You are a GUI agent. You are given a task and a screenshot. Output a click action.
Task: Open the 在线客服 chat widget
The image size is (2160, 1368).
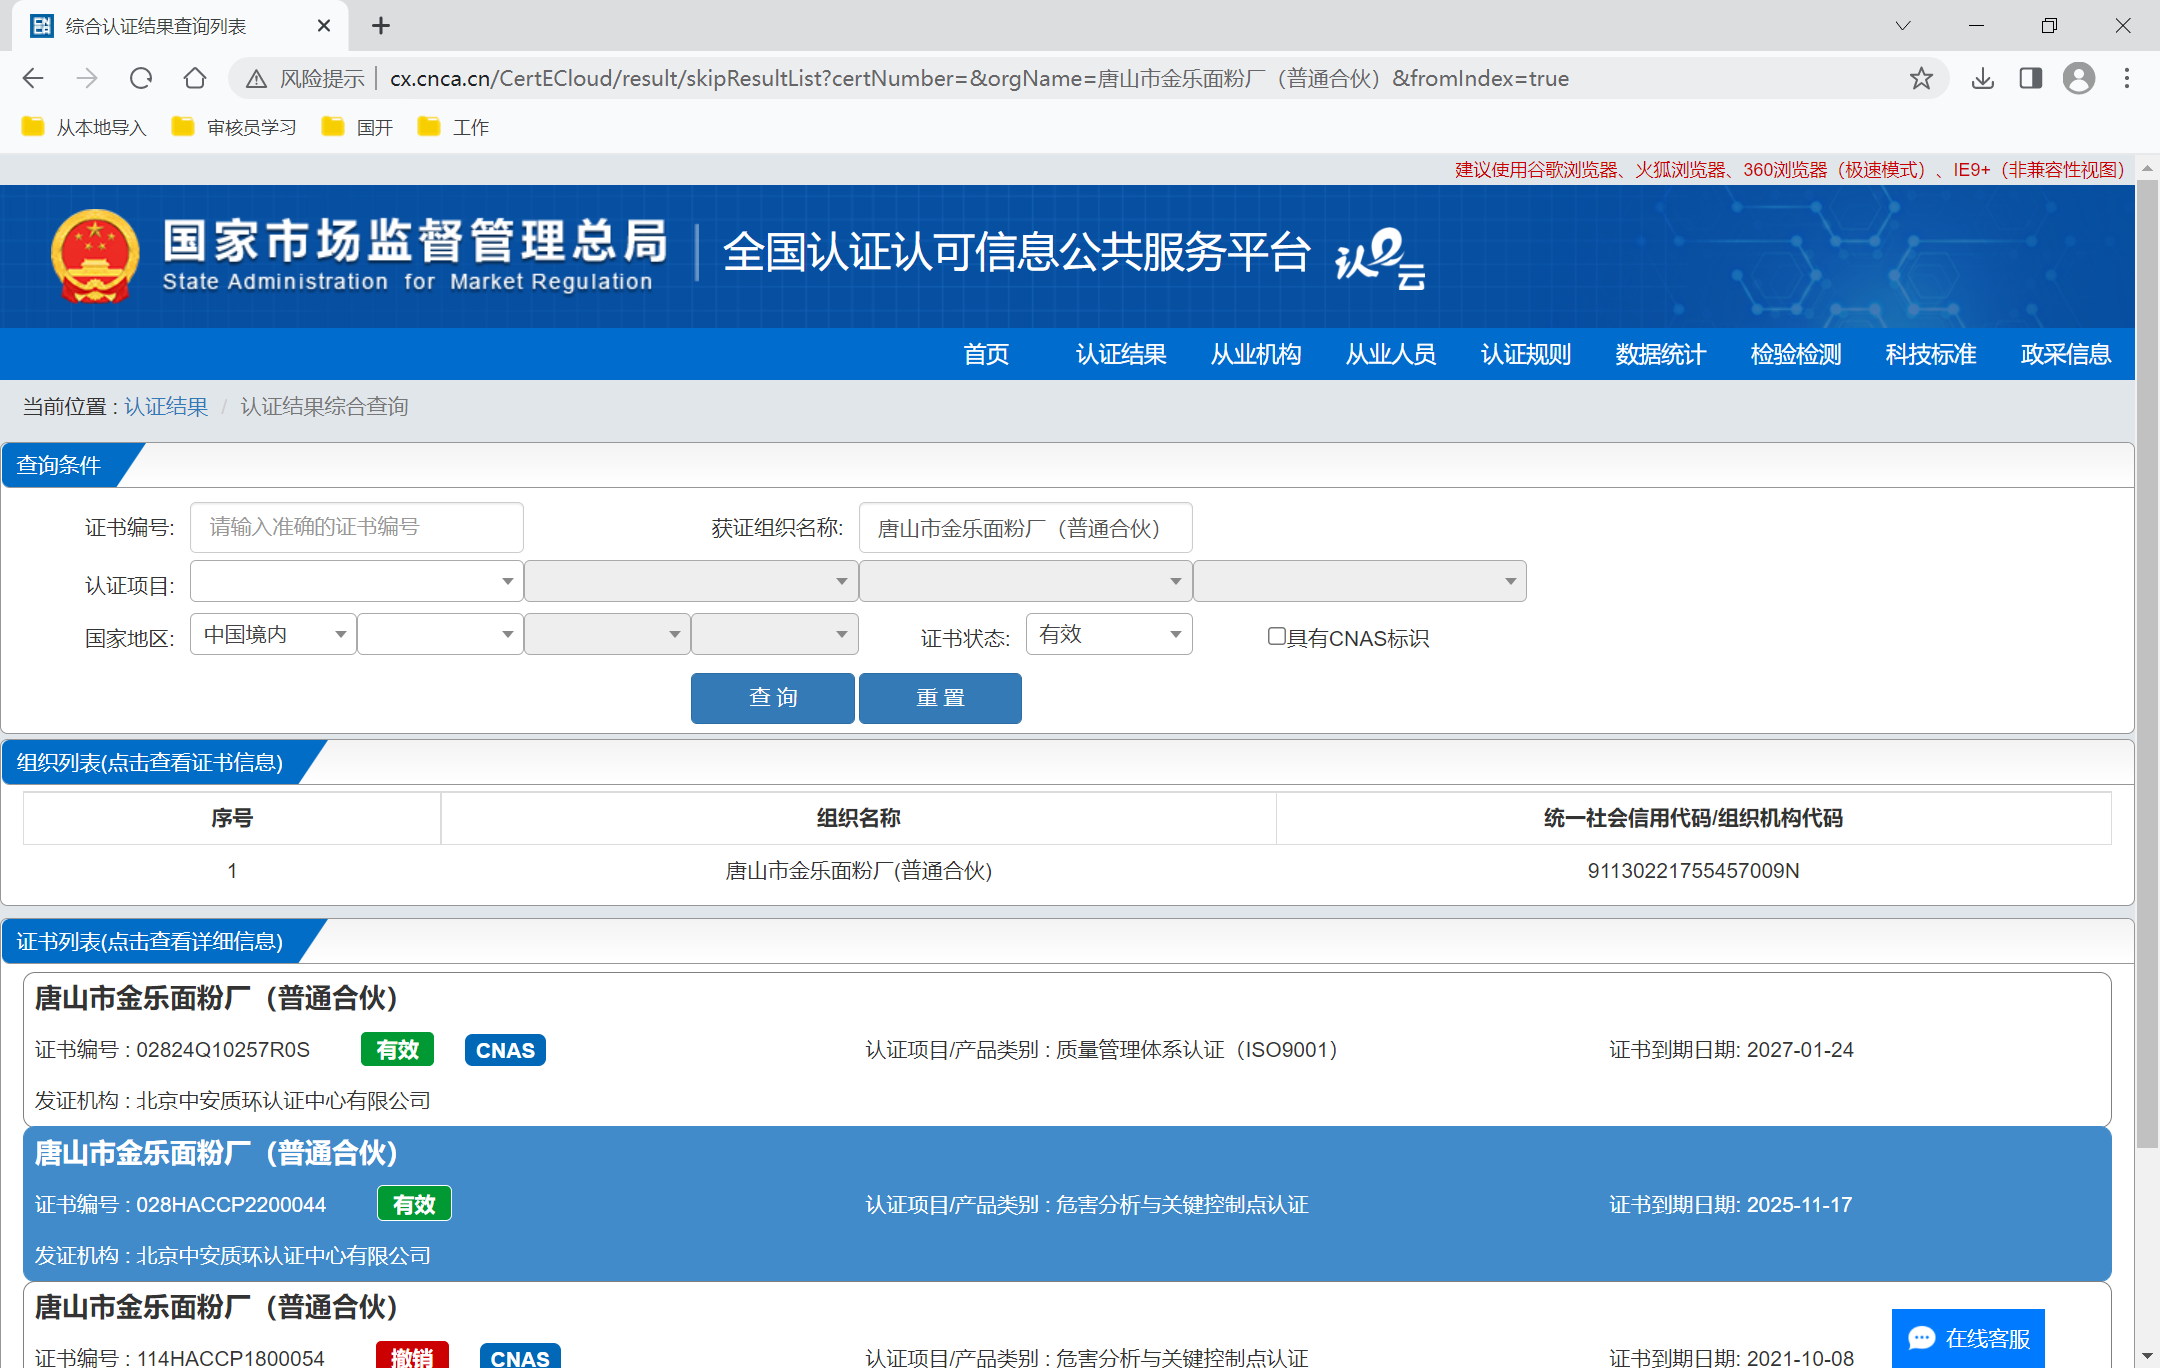[1968, 1338]
